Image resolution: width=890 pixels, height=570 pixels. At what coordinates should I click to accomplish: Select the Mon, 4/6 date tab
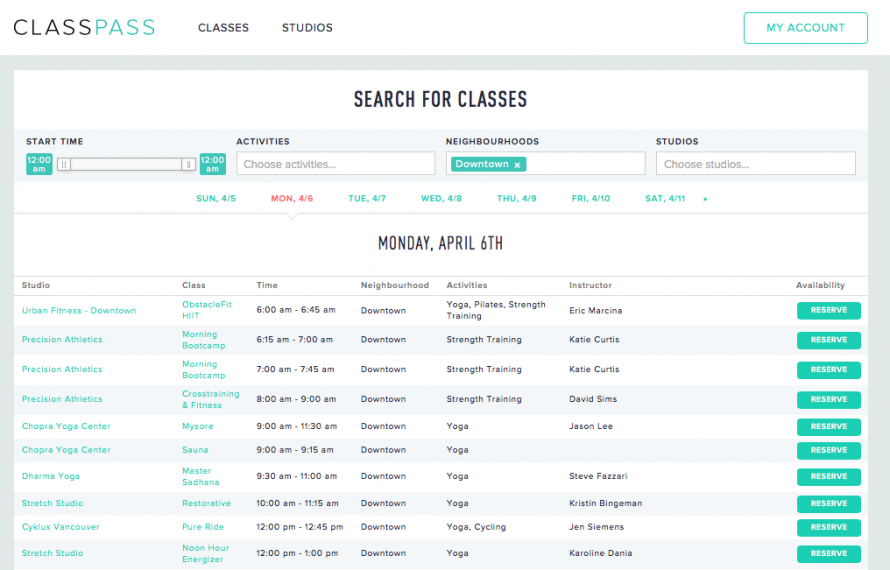(292, 198)
